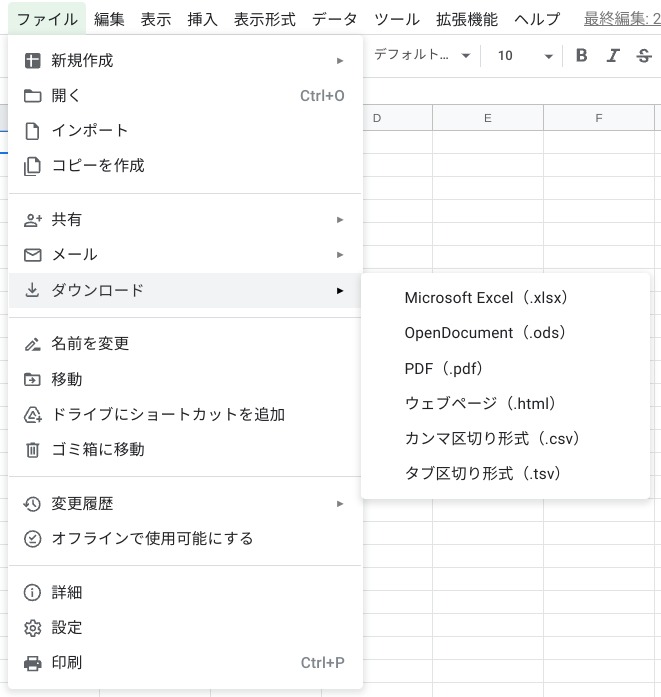Open the 挿入 menu in menu bar
The width and height of the screenshot is (661, 697).
pyautogui.click(x=202, y=19)
